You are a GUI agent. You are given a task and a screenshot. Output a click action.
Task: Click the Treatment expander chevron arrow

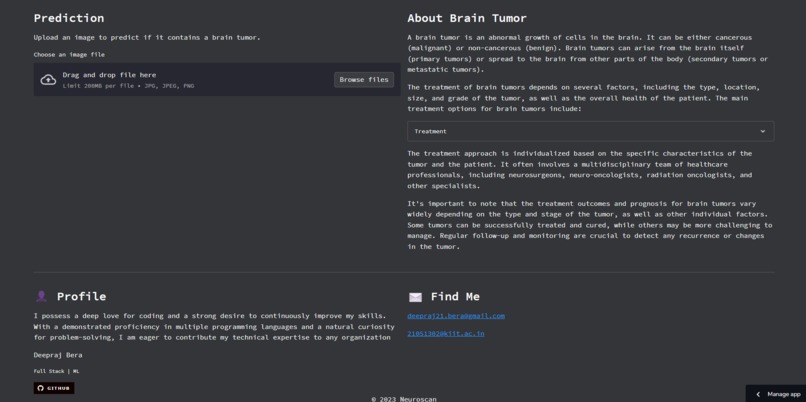(763, 131)
